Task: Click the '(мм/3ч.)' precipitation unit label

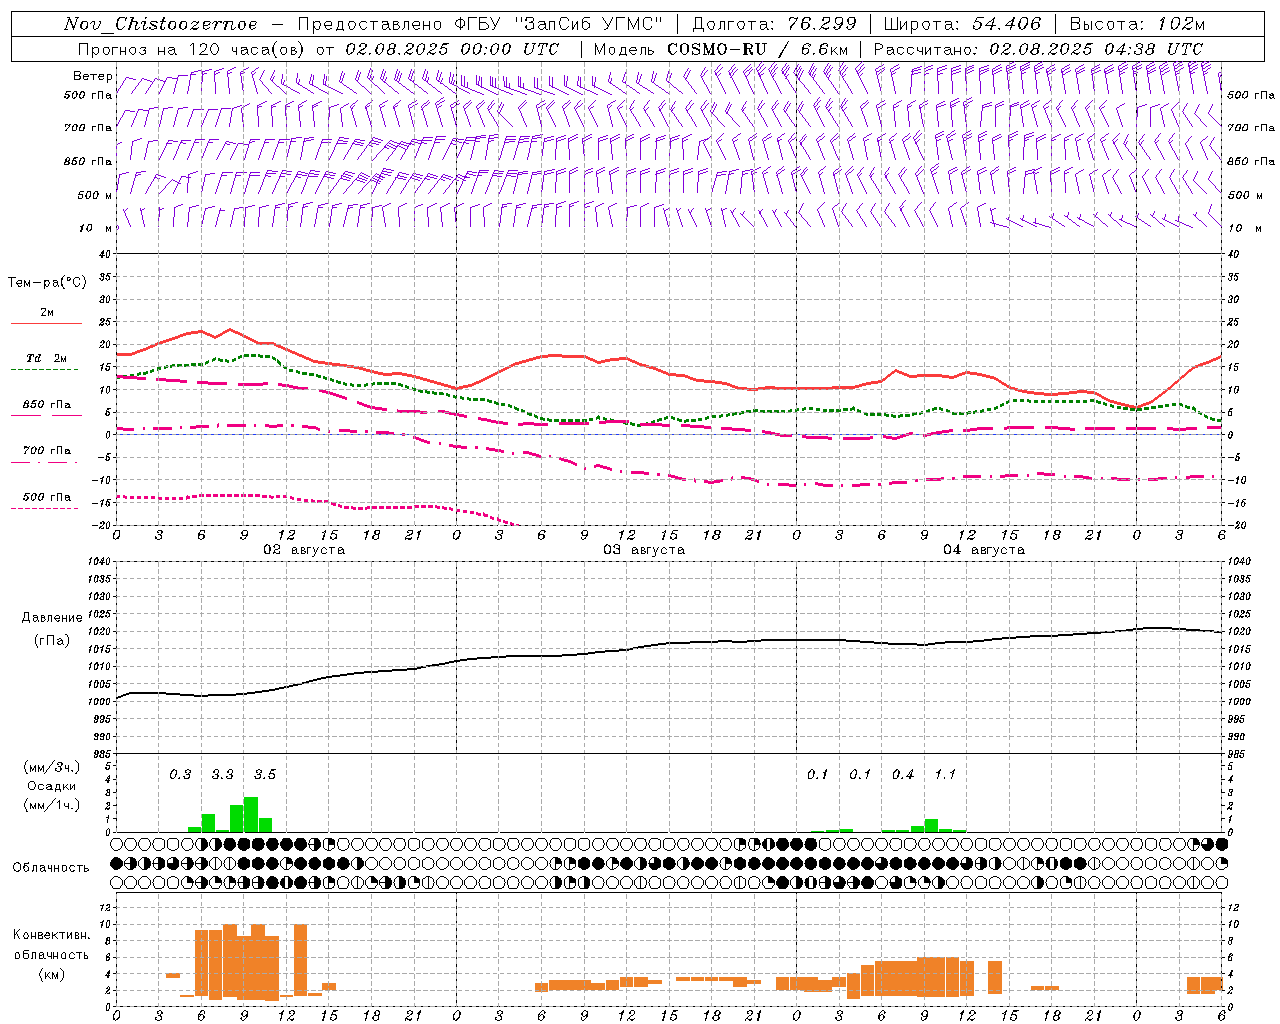Action: [x=52, y=767]
